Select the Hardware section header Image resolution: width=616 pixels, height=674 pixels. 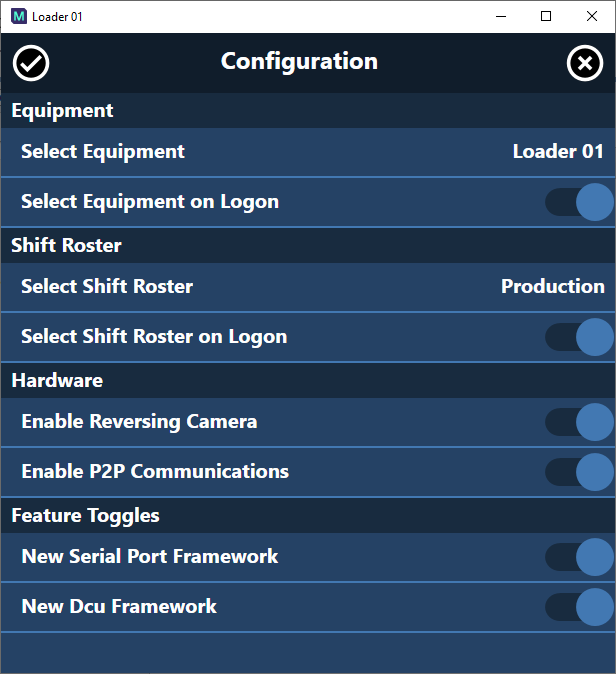click(x=57, y=381)
